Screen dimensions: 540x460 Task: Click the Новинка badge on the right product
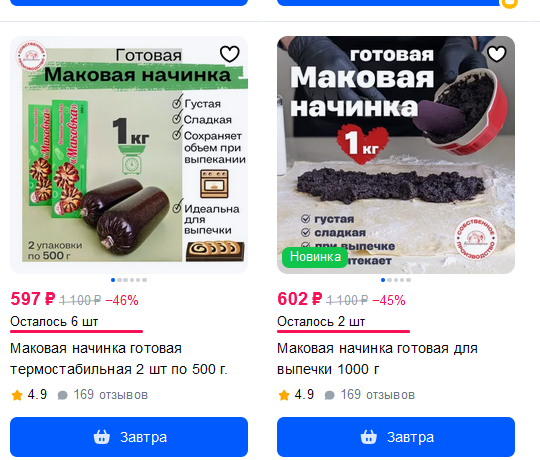tap(315, 257)
